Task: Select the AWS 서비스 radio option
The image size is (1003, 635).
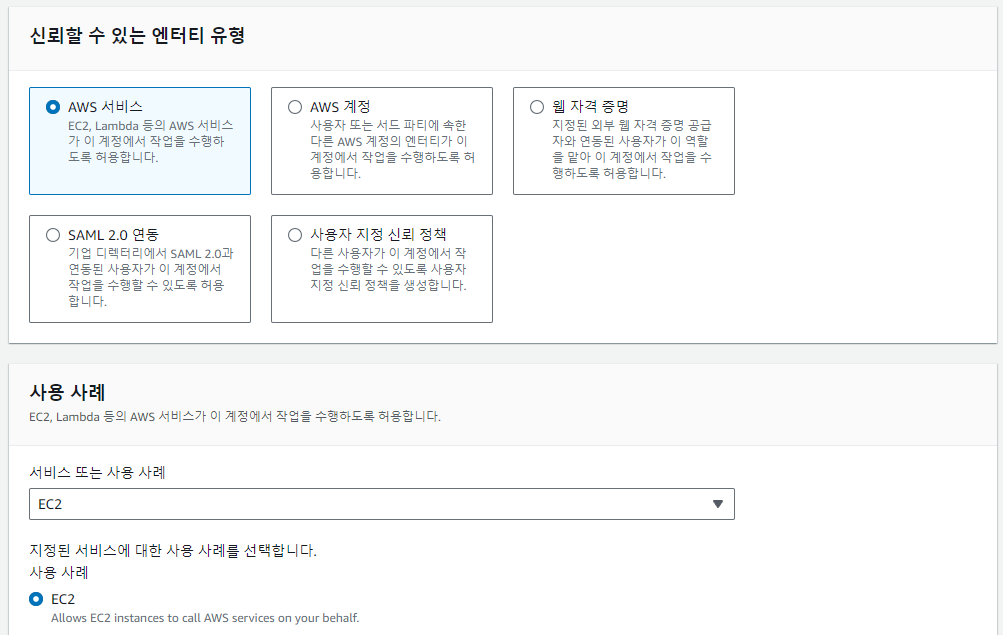Action: click(x=53, y=107)
